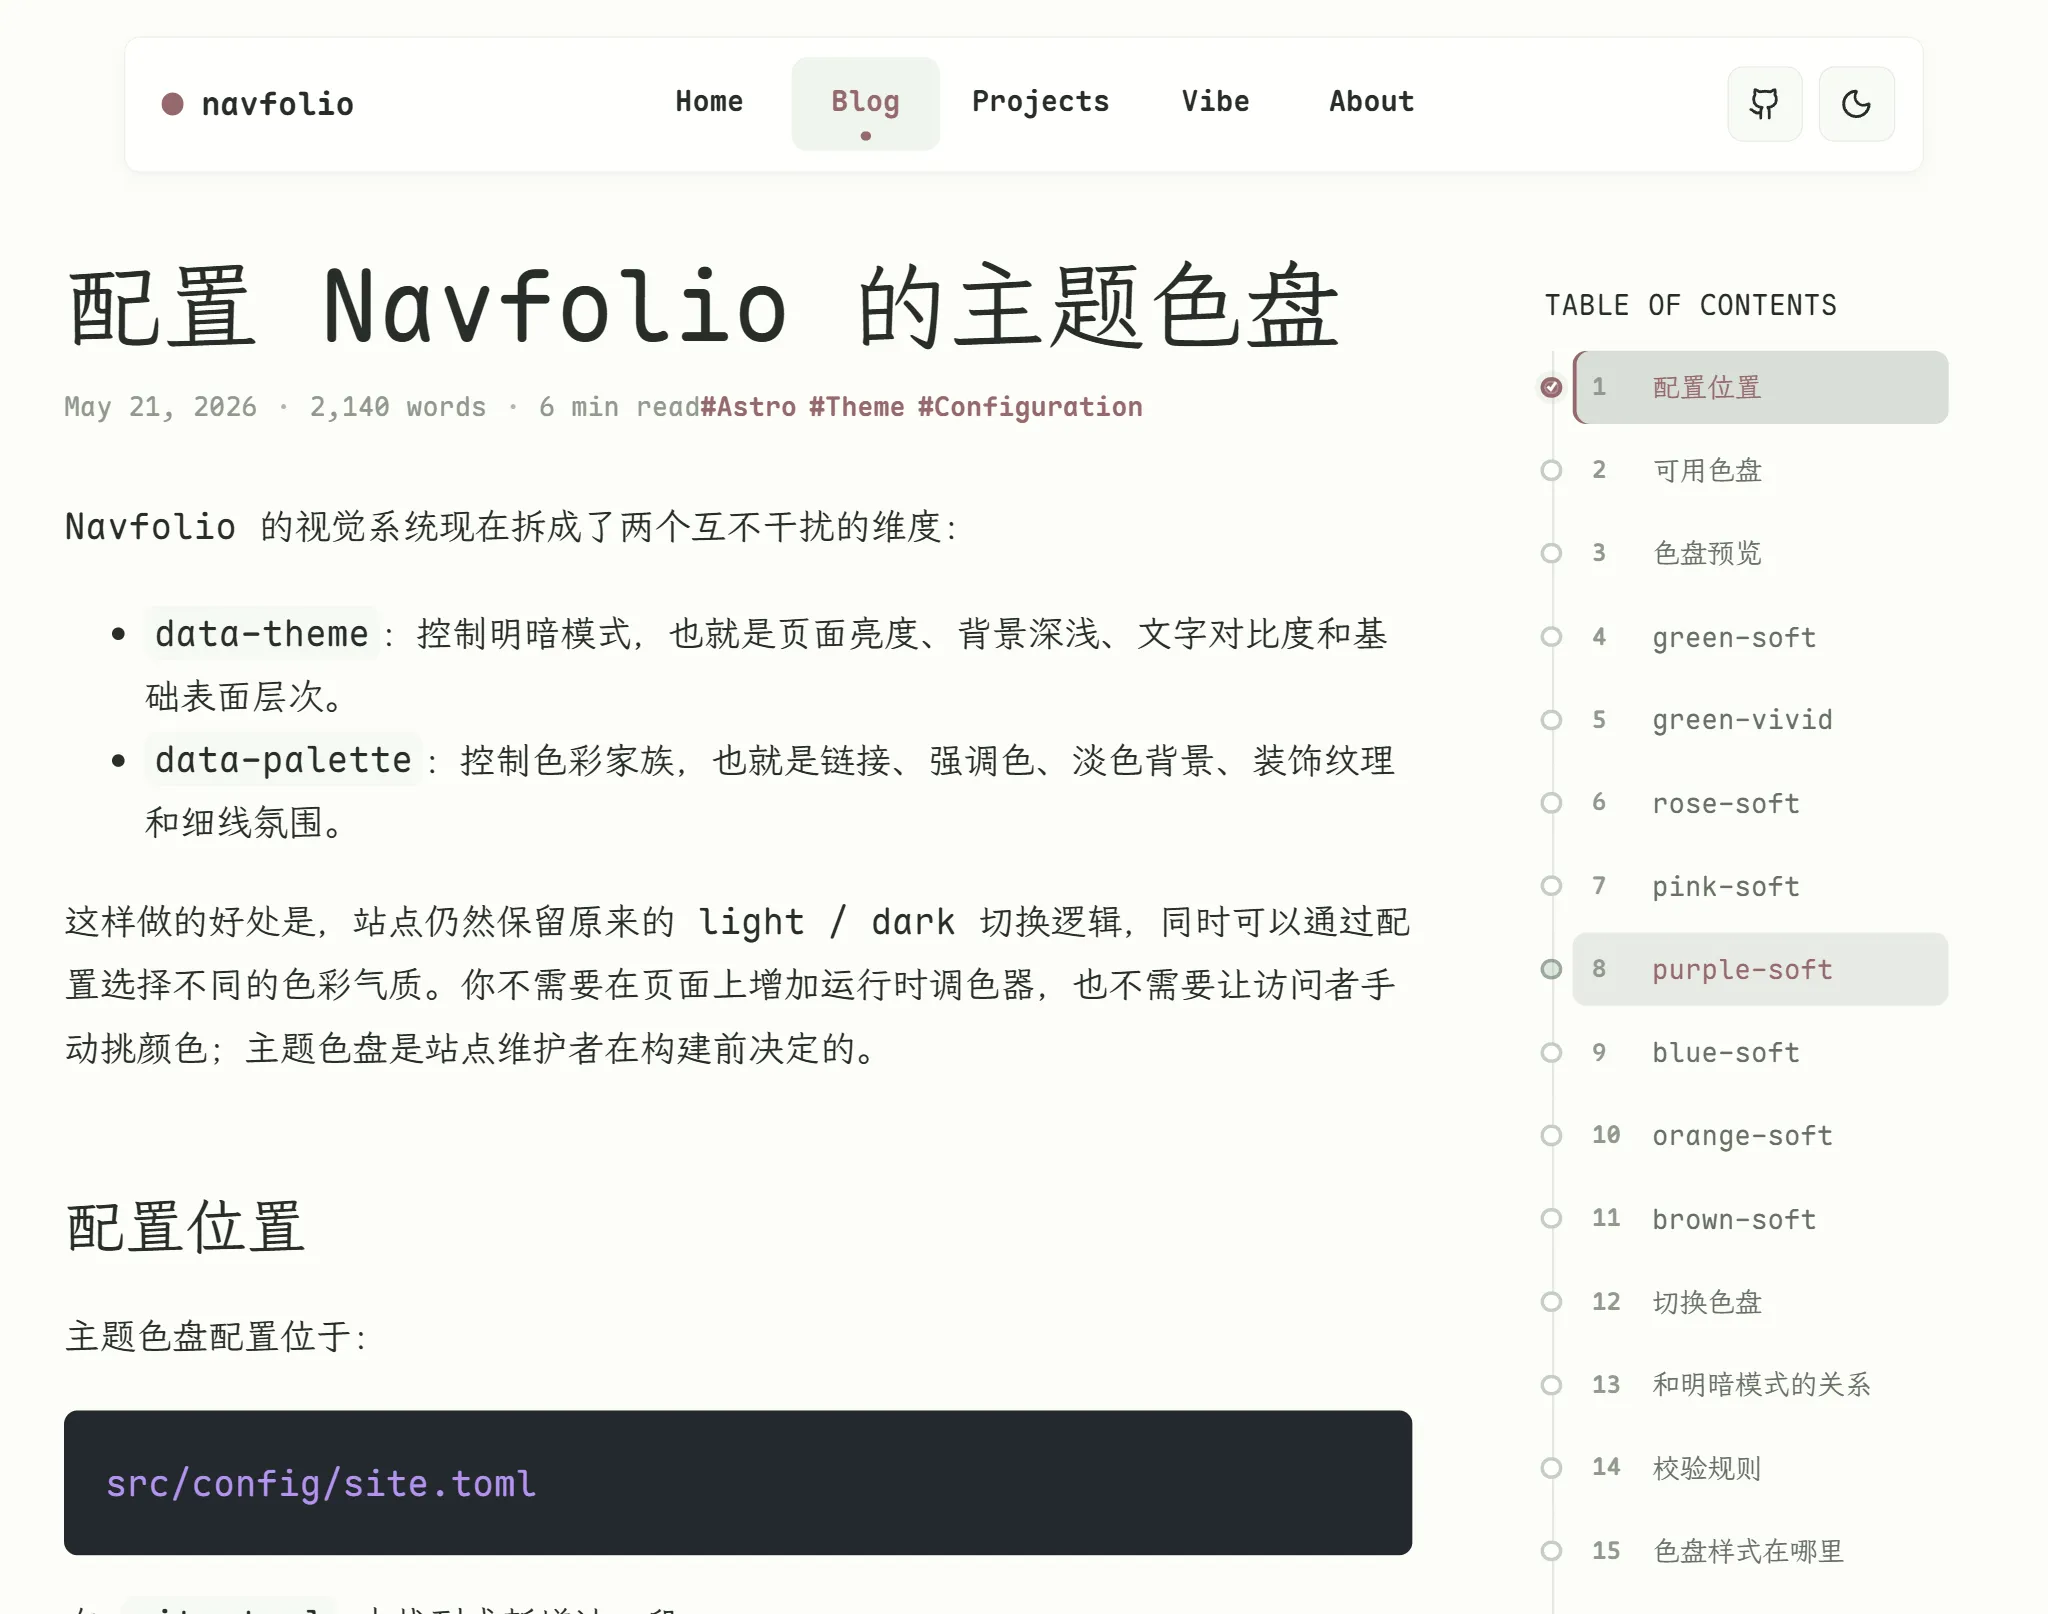This screenshot has width=2048, height=1614.
Task: Open the Projects nav item
Action: tap(1040, 102)
